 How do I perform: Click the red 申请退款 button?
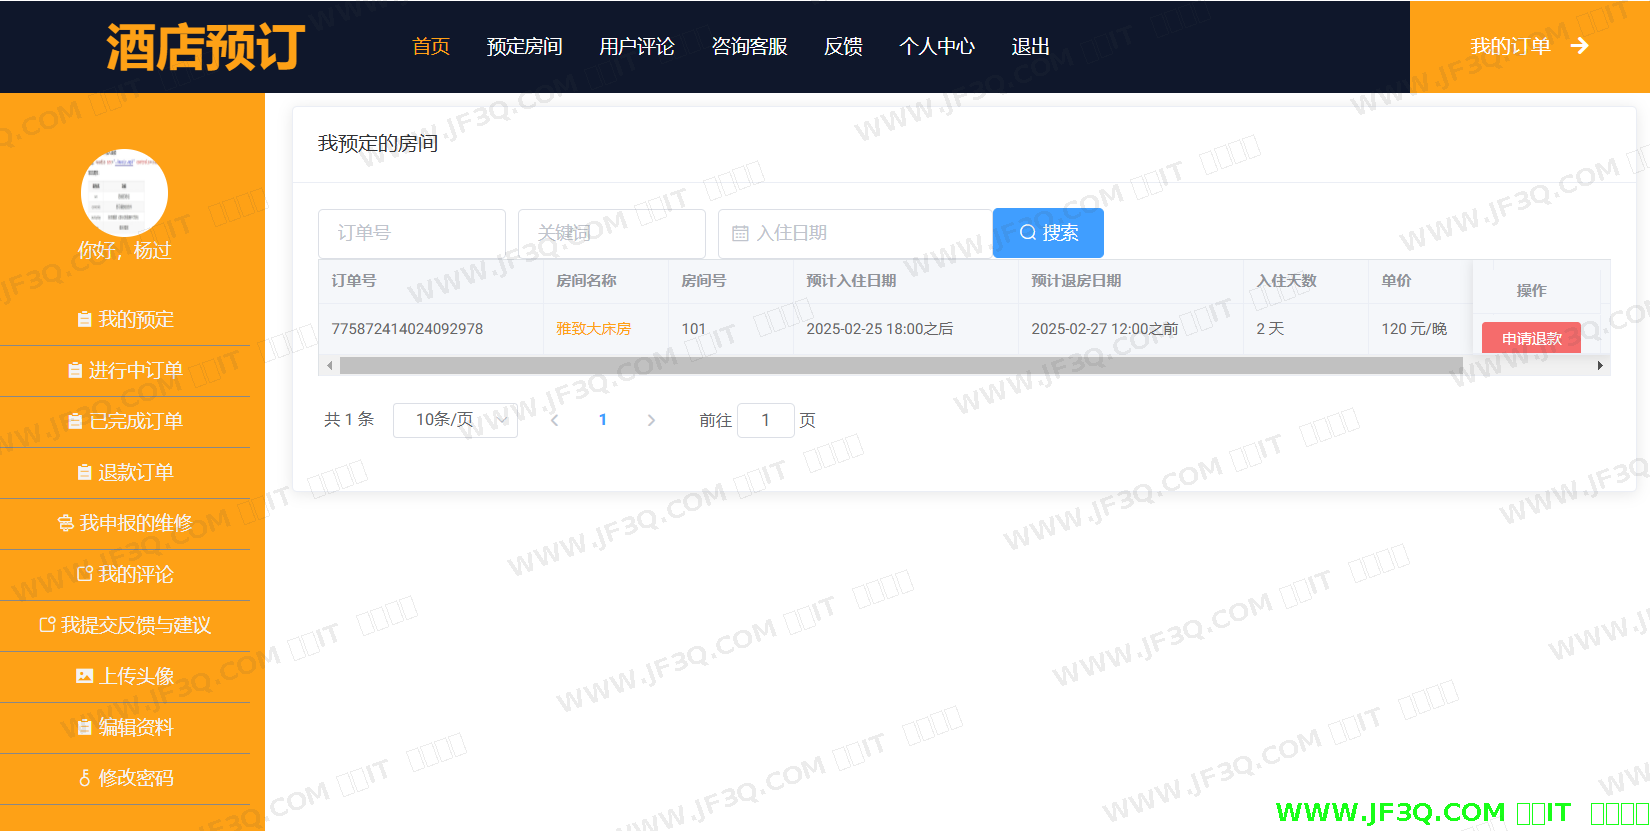[1531, 338]
